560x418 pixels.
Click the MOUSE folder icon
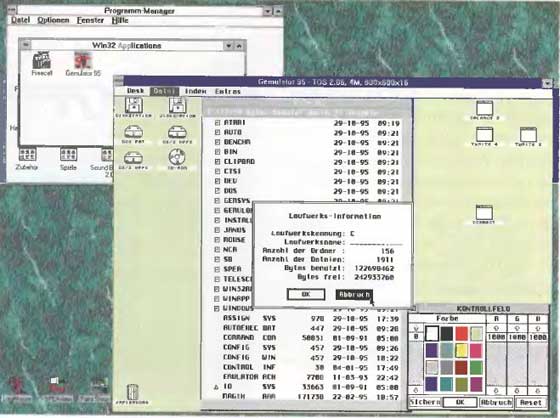(217, 240)
